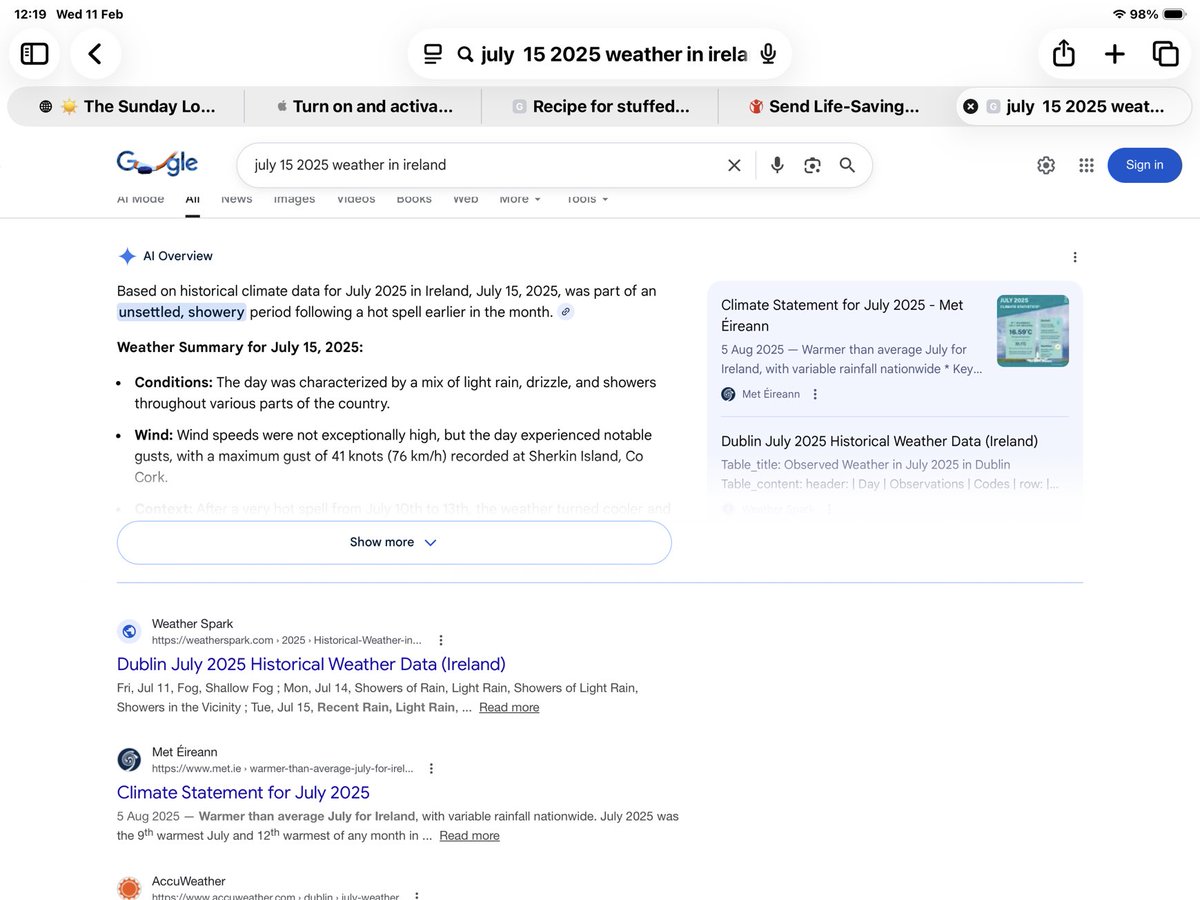Click 'Weather Summary for July 15, 2025:' heading
Viewport: 1200px width, 900px height.
[240, 347]
